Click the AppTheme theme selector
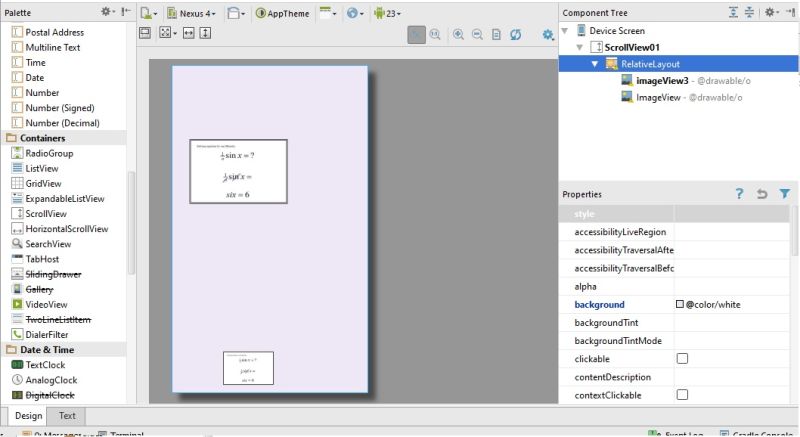The height and width of the screenshot is (437, 800). click(x=282, y=13)
